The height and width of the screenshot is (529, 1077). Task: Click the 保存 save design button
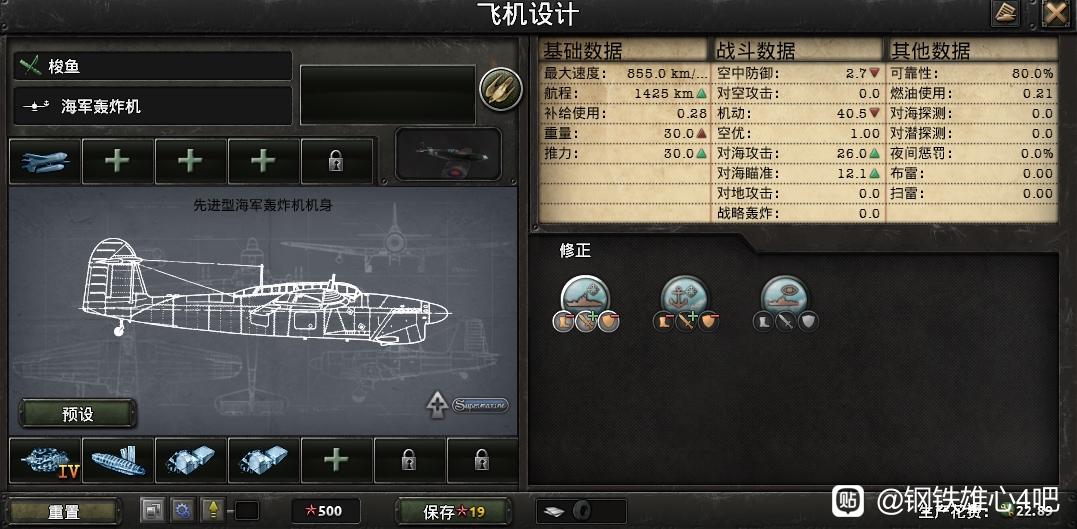[453, 512]
